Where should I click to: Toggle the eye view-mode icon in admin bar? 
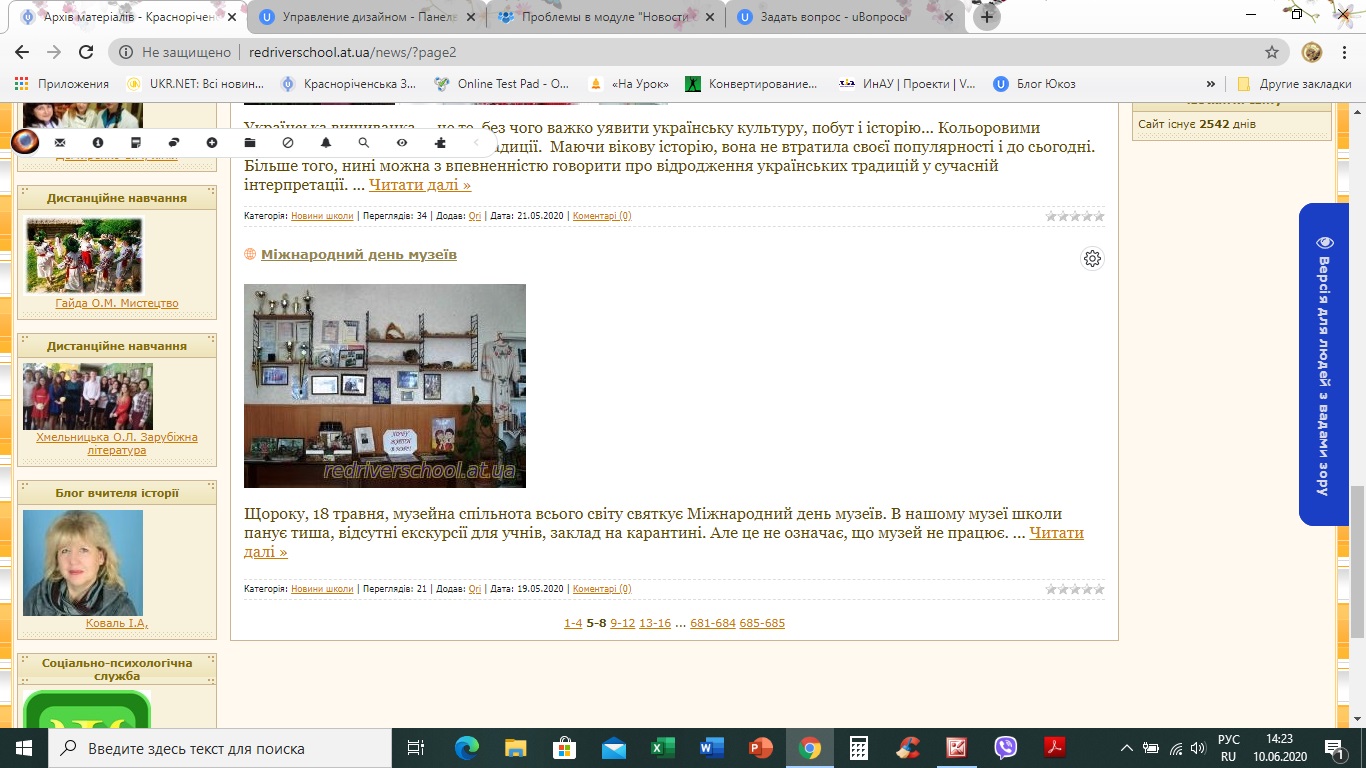coord(402,143)
